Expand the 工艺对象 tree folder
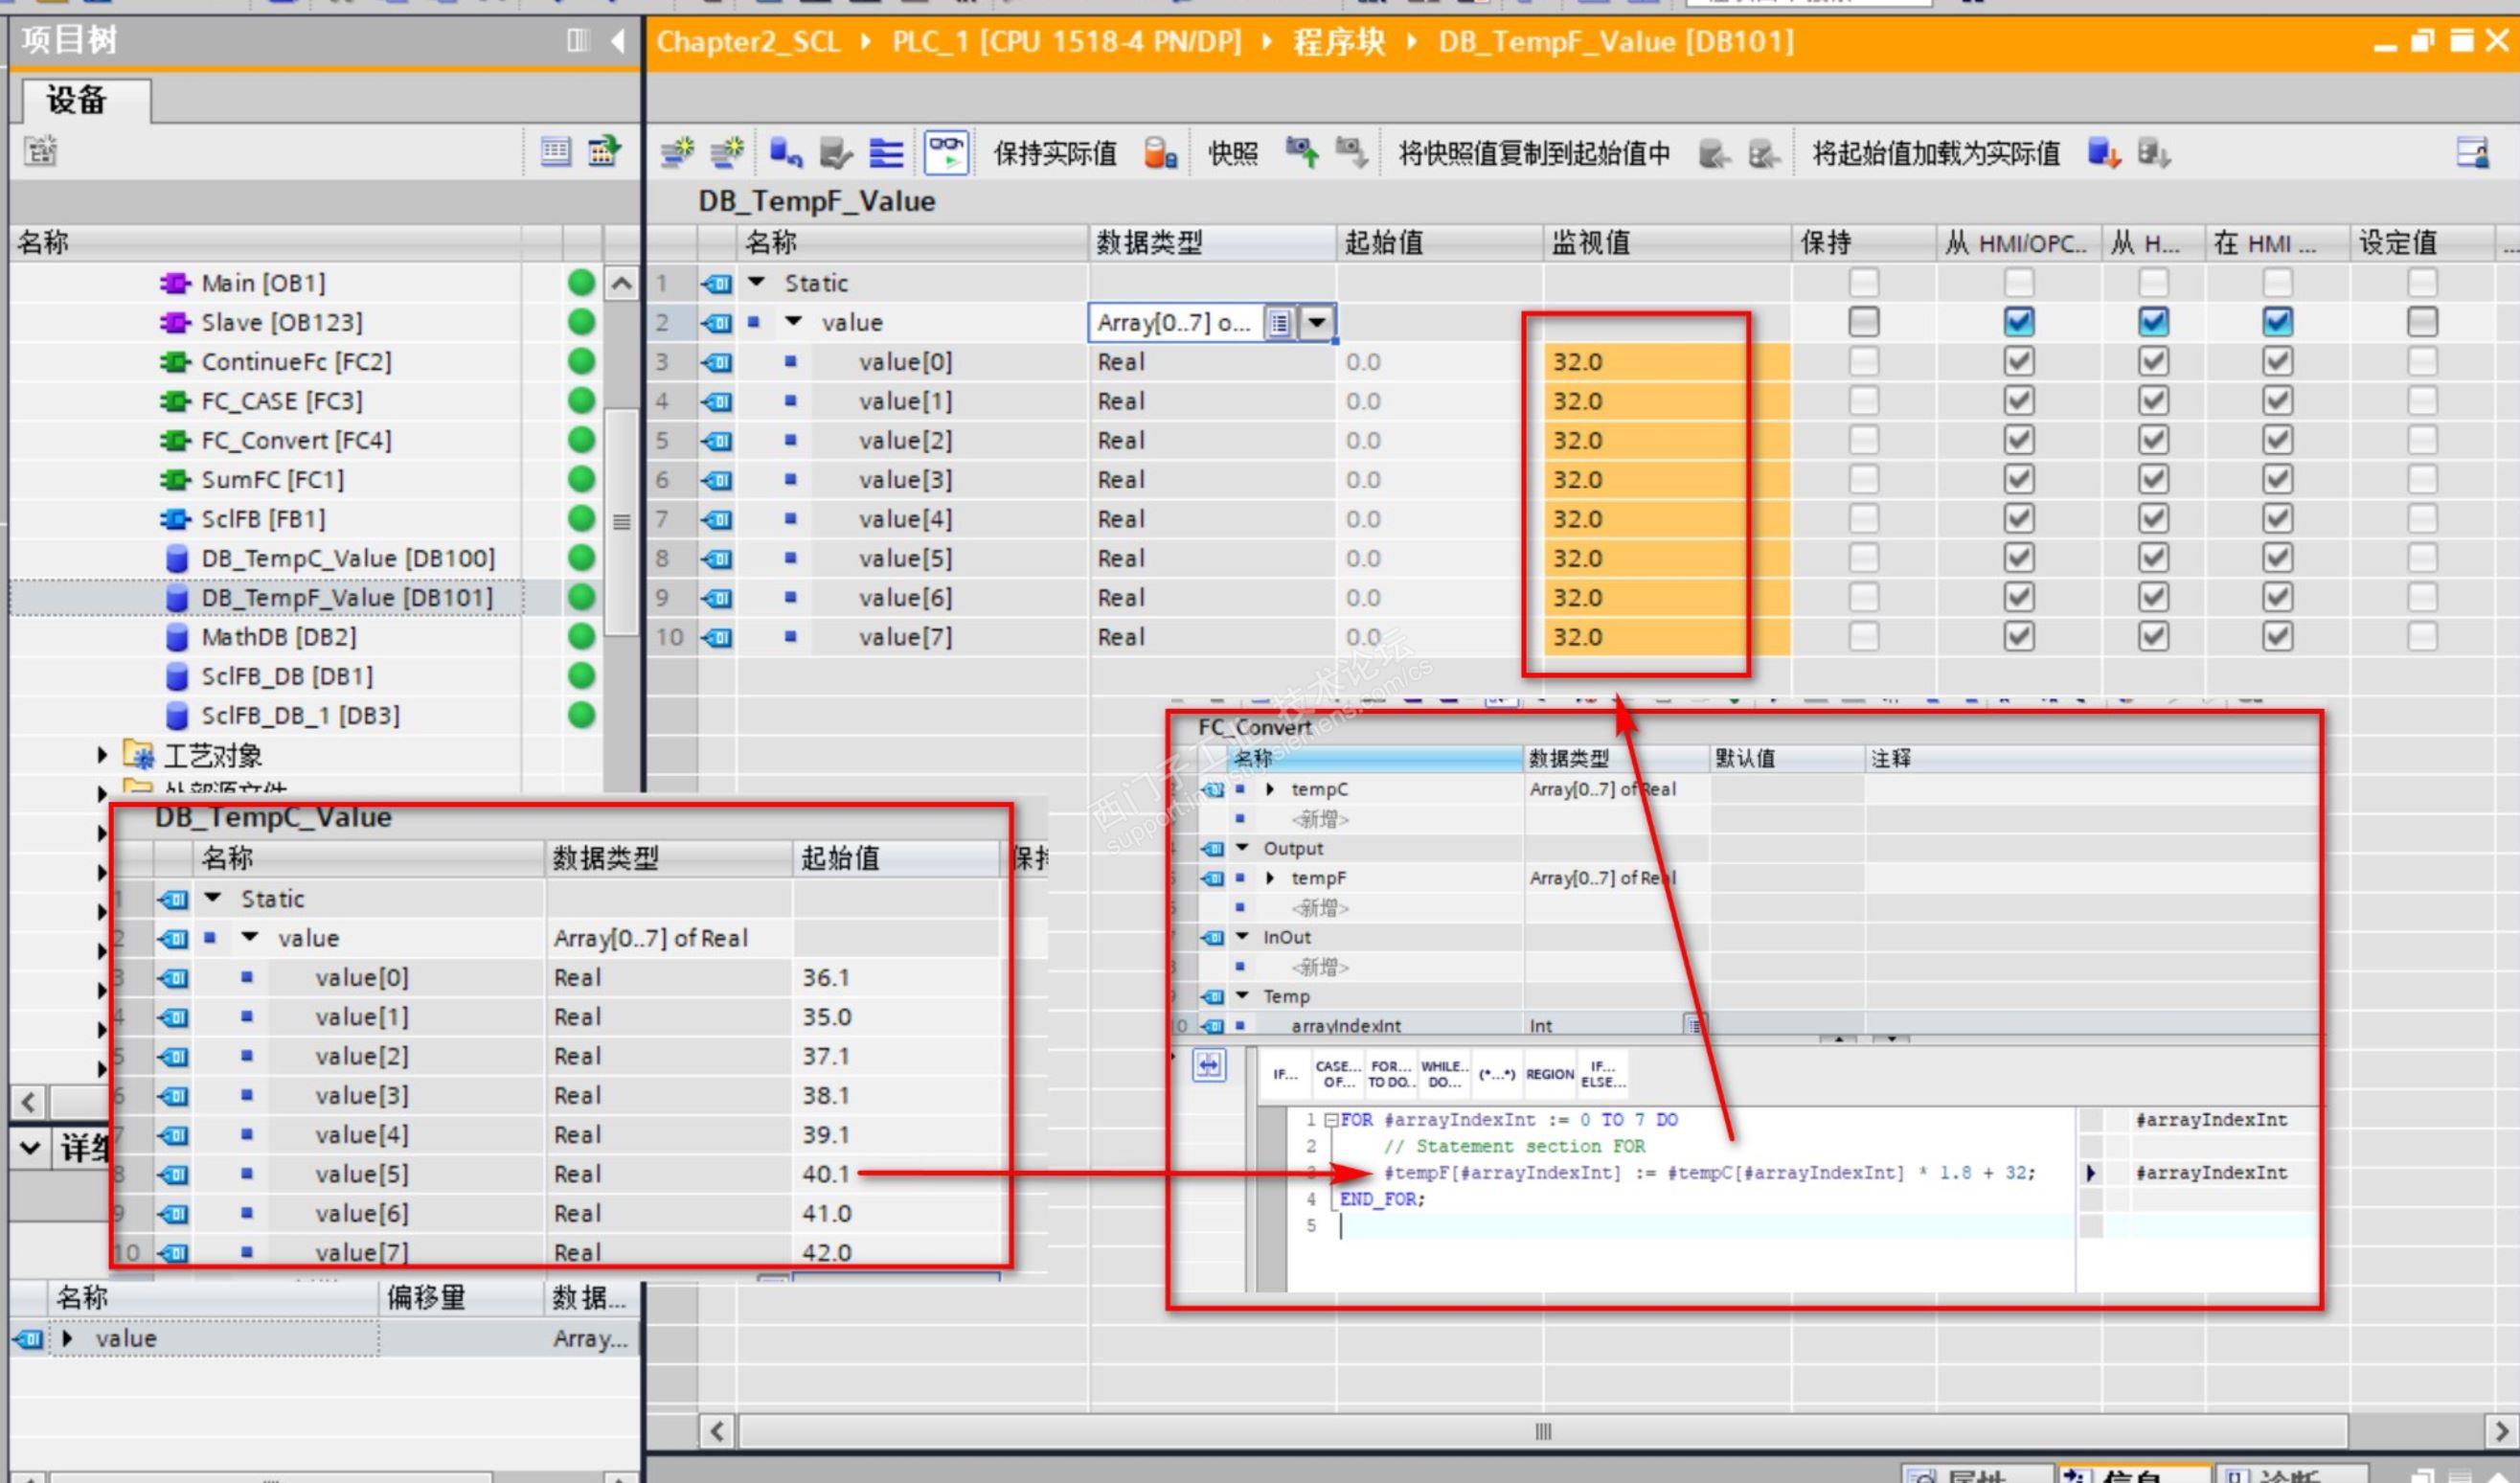 (102, 755)
